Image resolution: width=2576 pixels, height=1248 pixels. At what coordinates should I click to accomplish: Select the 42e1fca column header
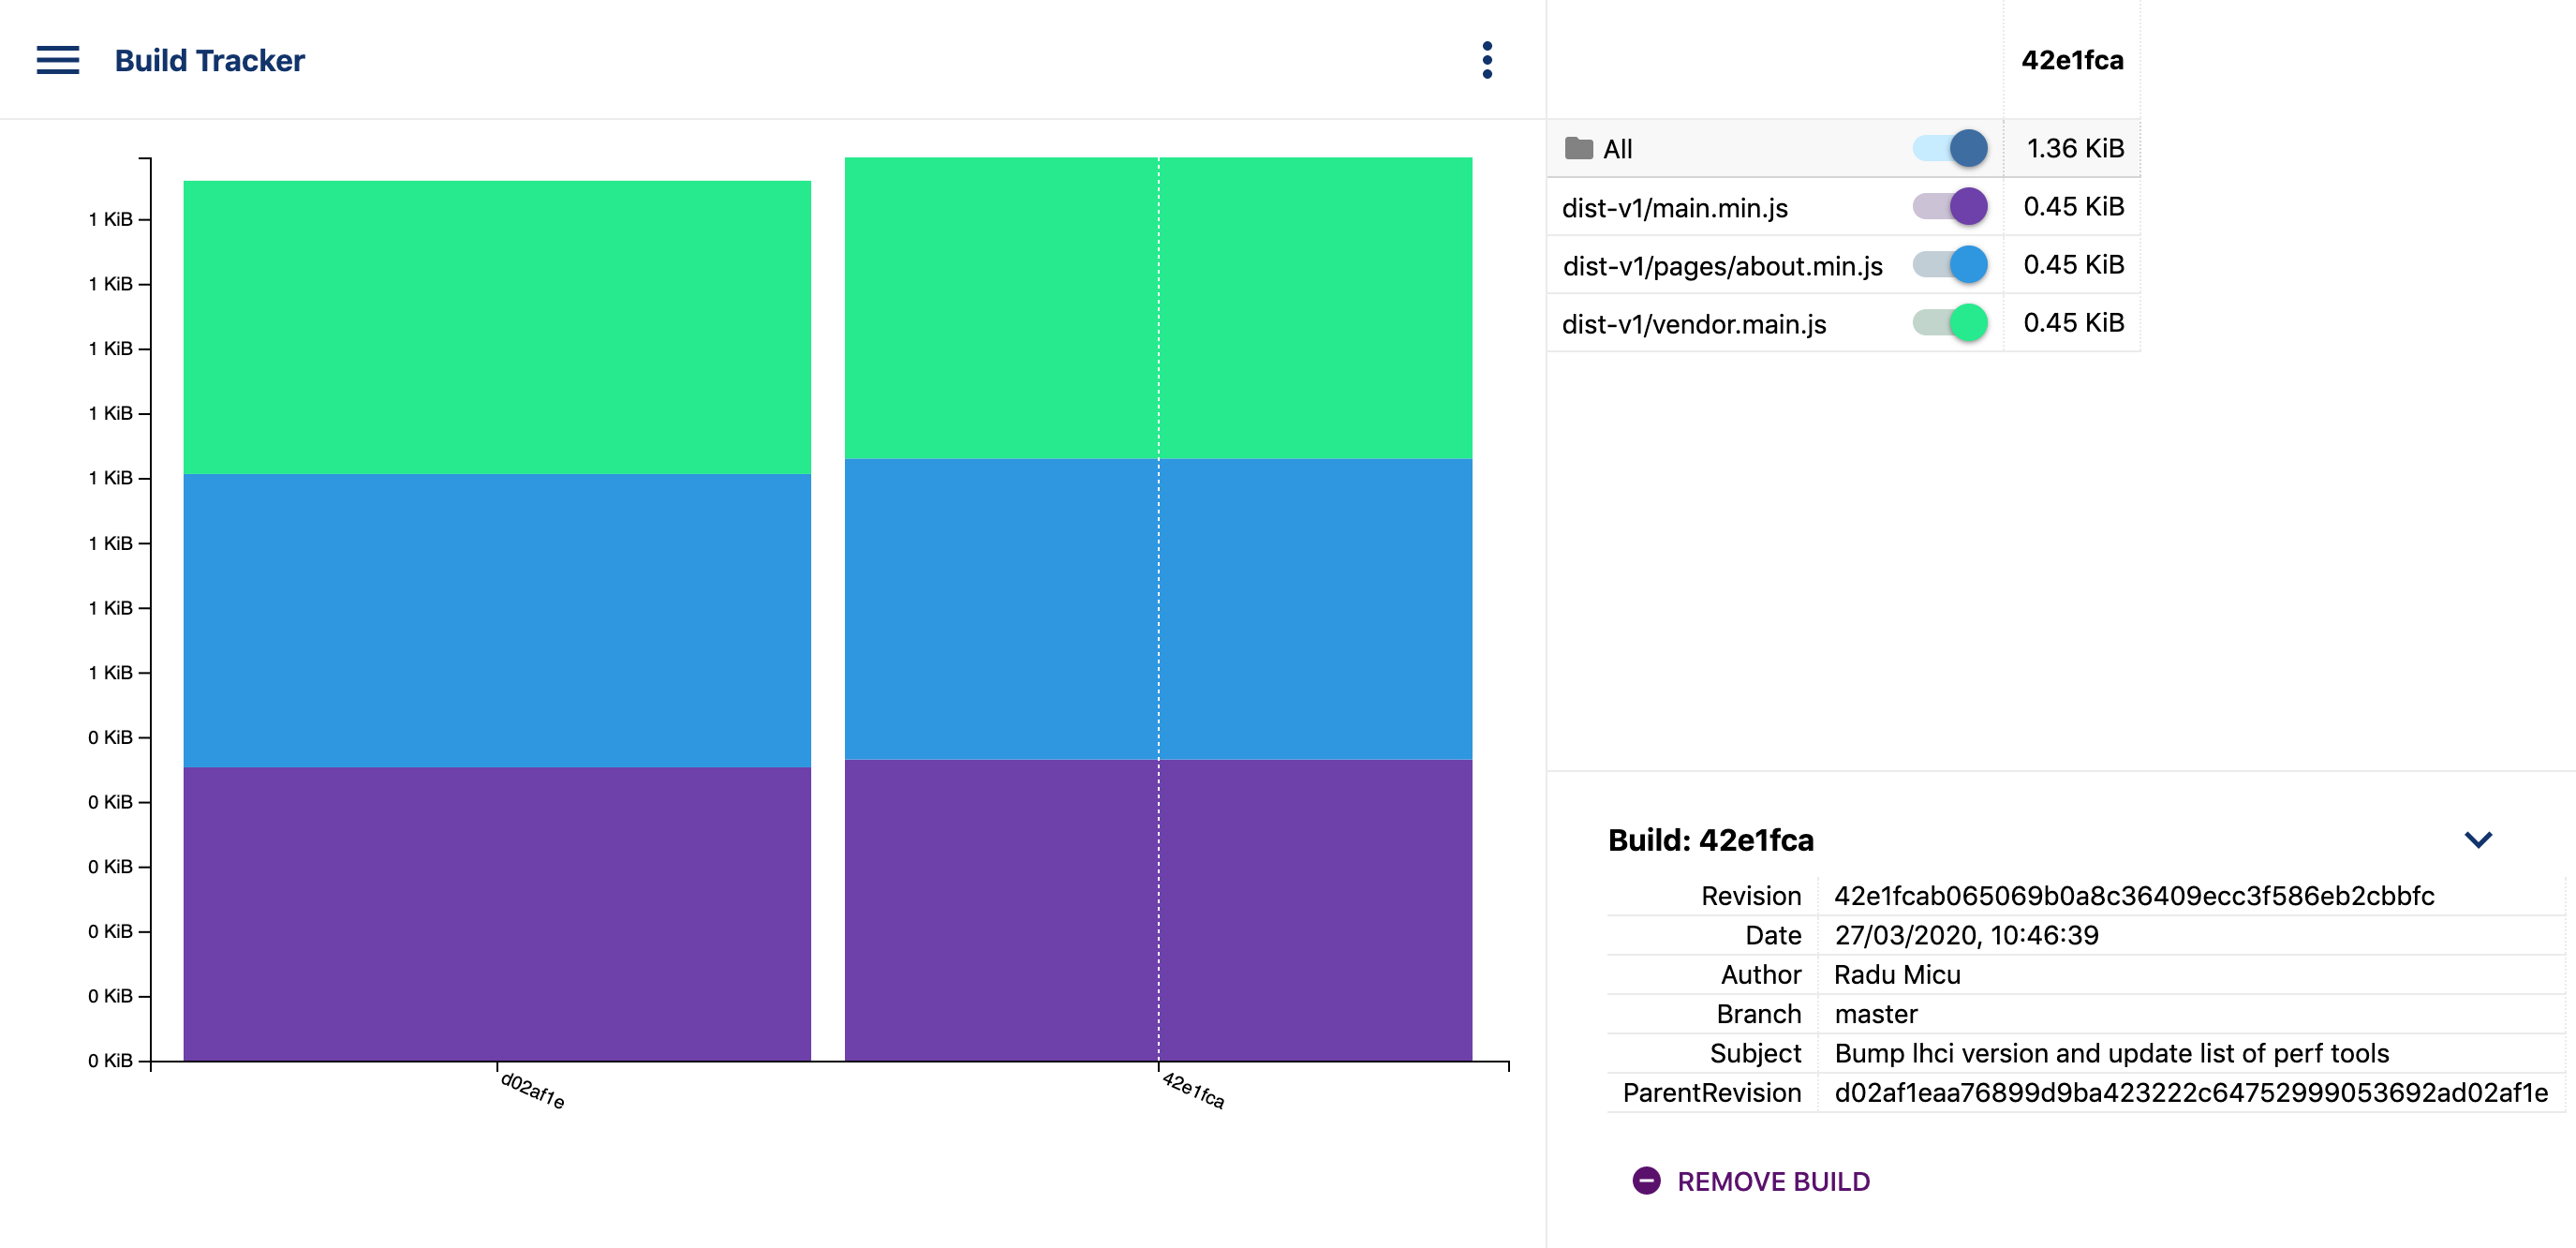point(2072,60)
